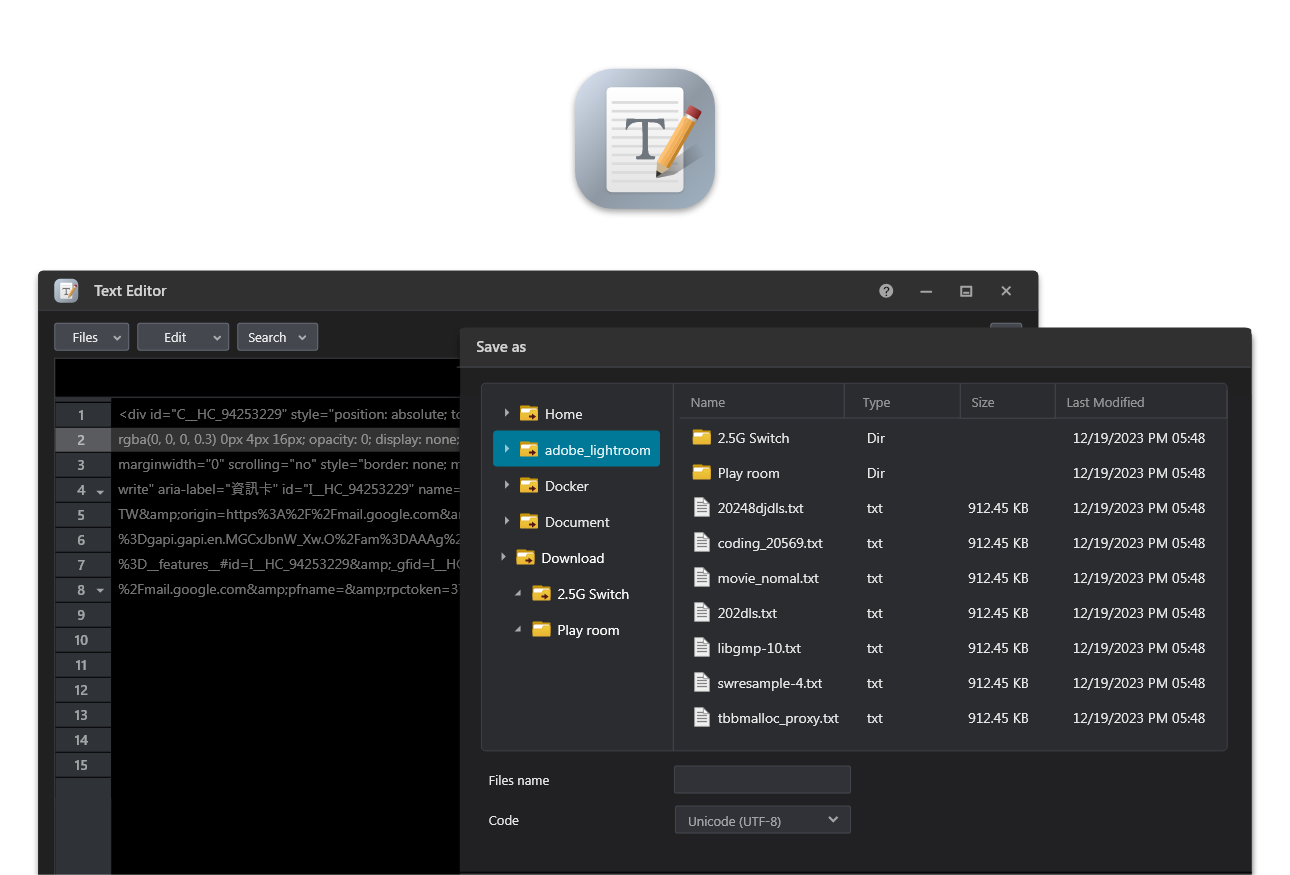Screen dimensions: 1290x875
Task: Click line number 2 in editor gutter
Action: click(x=81, y=440)
